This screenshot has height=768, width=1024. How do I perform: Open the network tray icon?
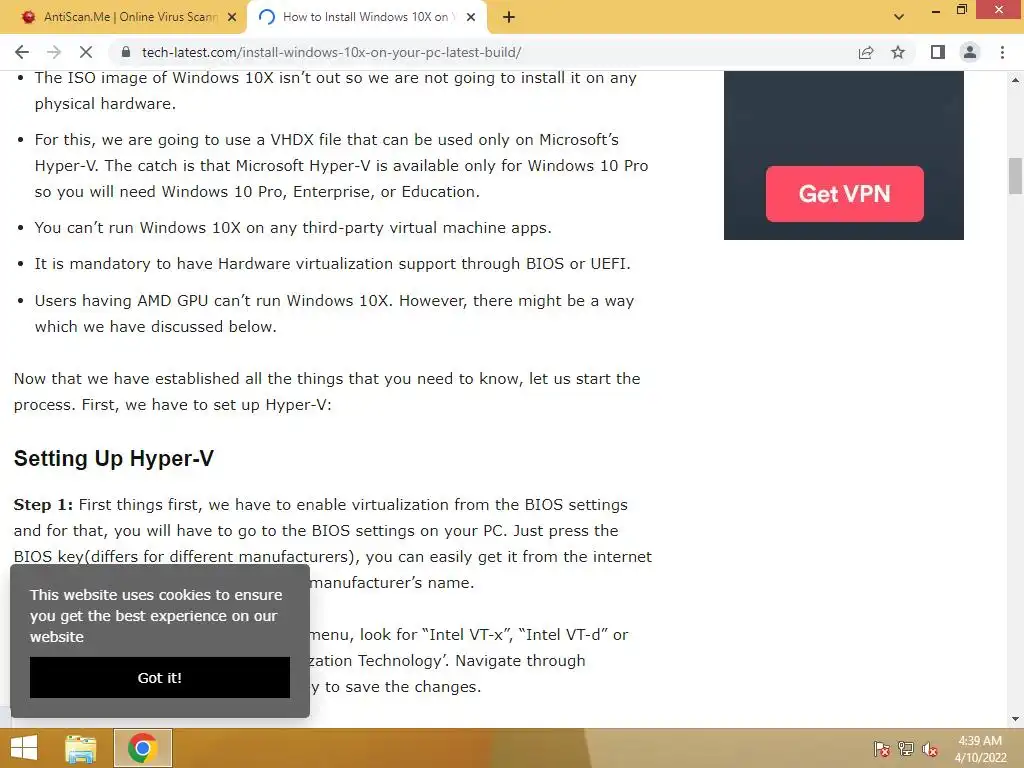[906, 749]
